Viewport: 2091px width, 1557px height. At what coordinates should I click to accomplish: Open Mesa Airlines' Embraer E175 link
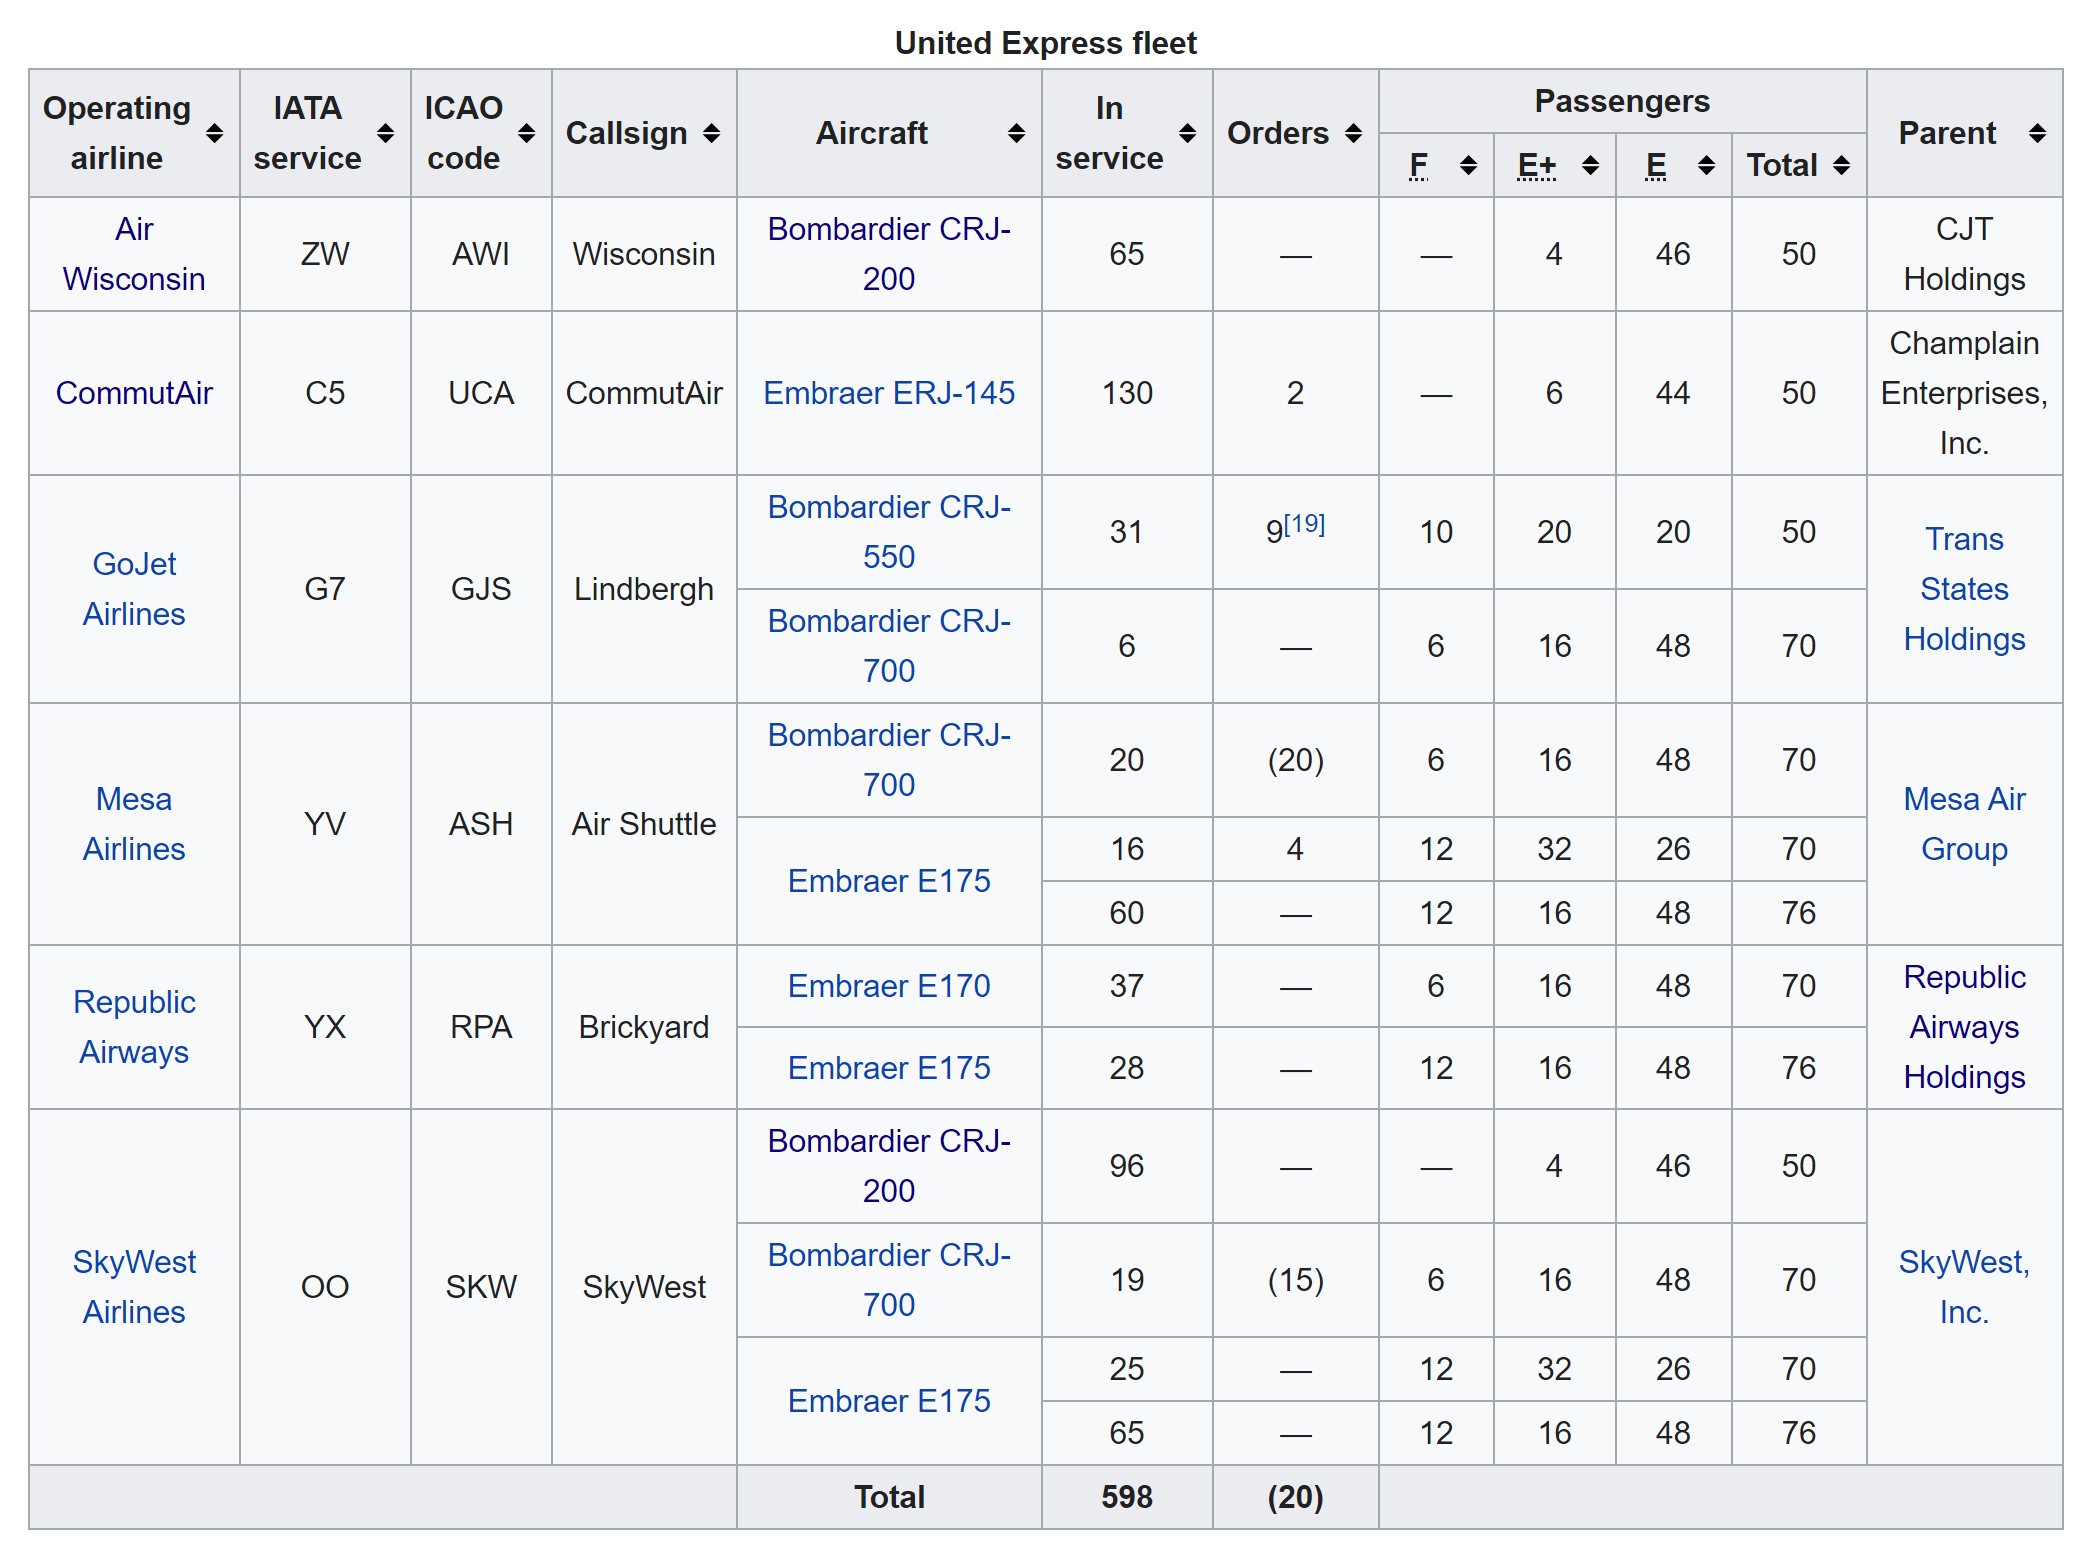pyautogui.click(x=889, y=881)
